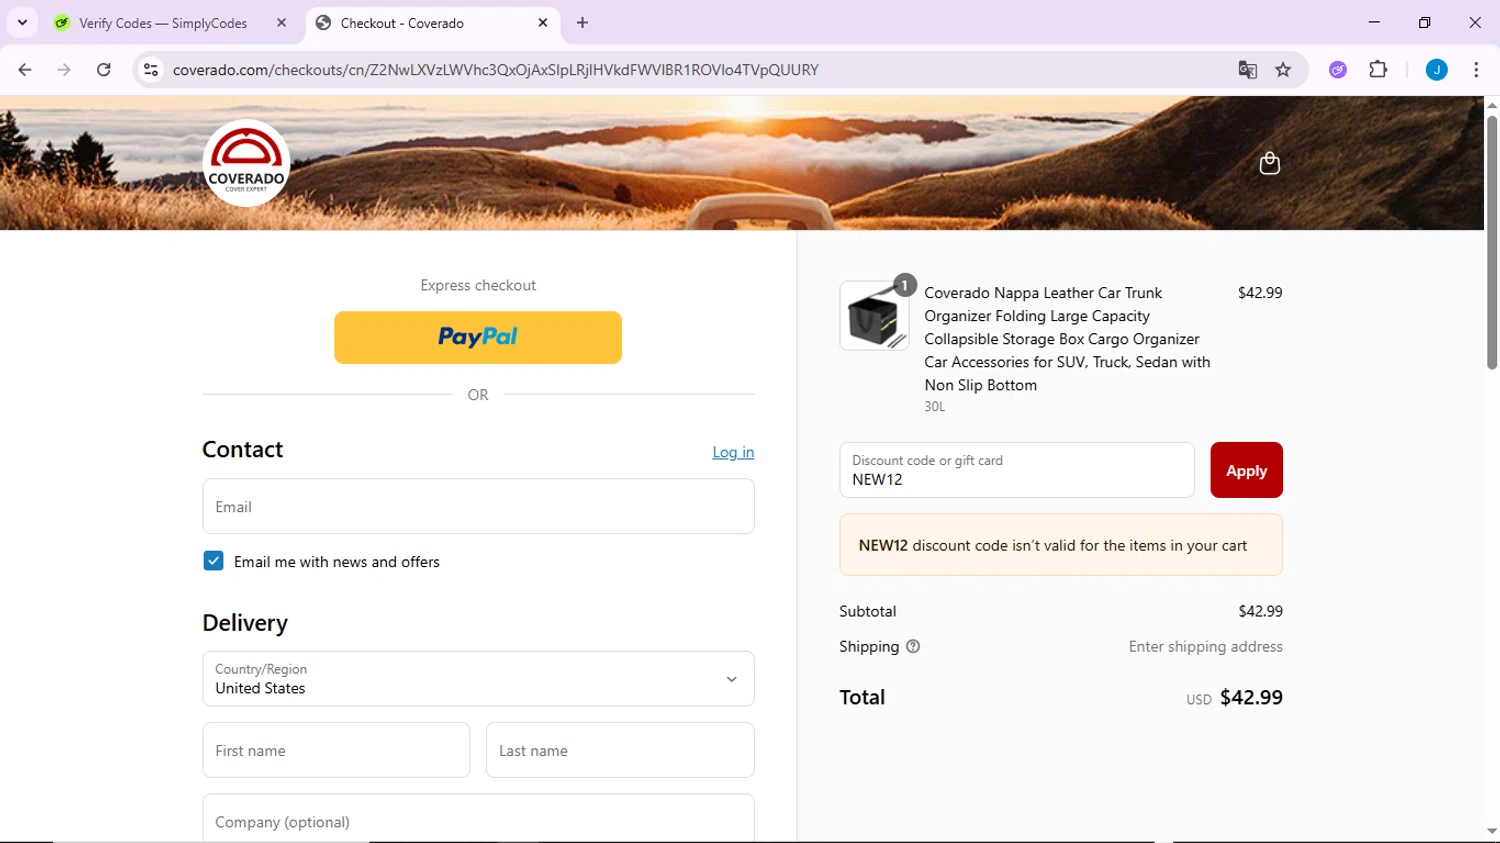Open the Chrome profile avatar
The image size is (1500, 843).
point(1436,70)
